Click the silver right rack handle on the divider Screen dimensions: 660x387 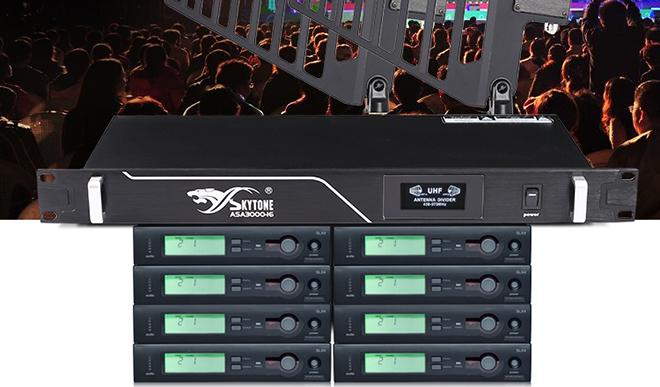click(x=580, y=200)
